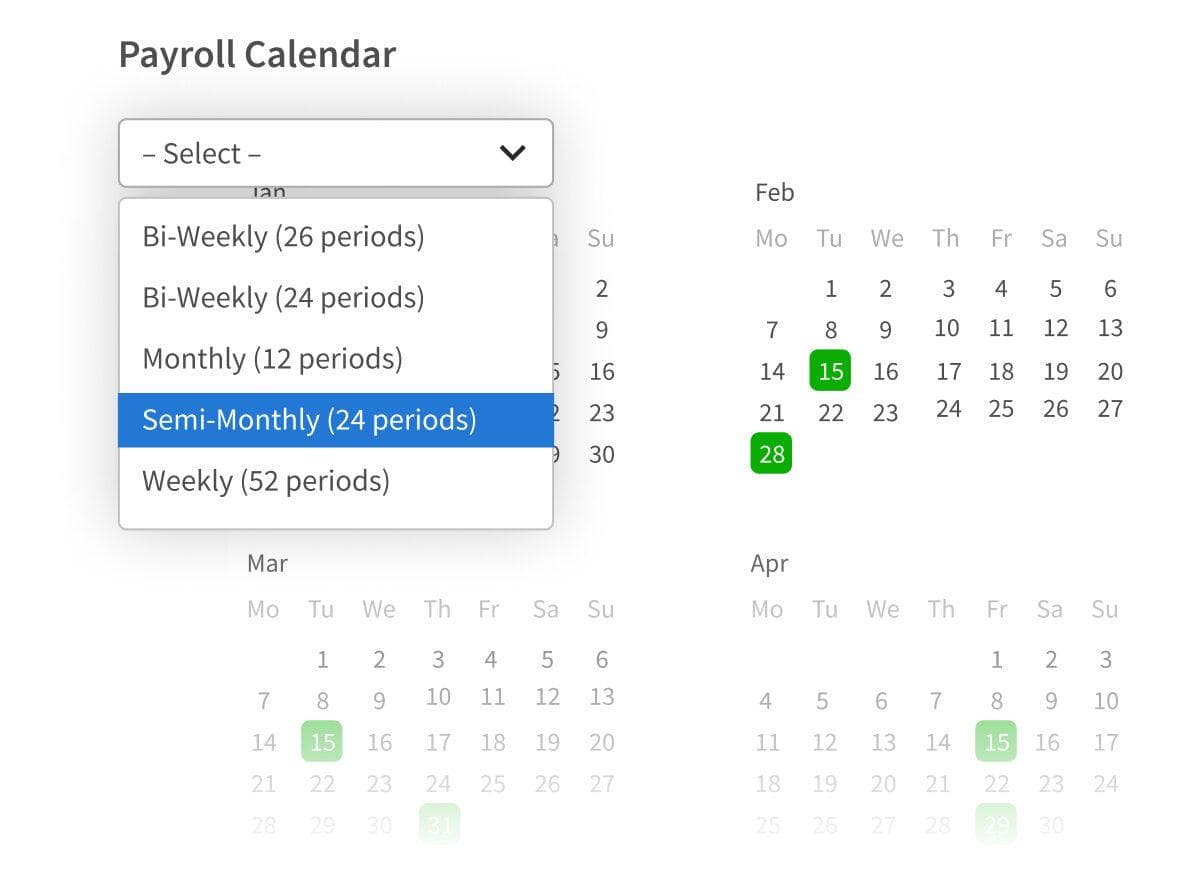
Task: Click April 1 date cell
Action: (996, 660)
